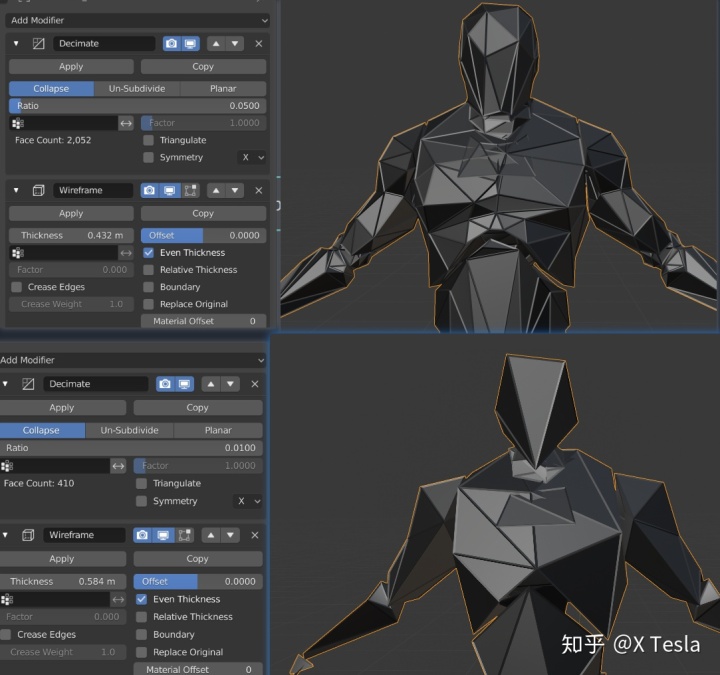Toggle viewport display of top Decimate modifier
This screenshot has height=675, width=720.
191,44
